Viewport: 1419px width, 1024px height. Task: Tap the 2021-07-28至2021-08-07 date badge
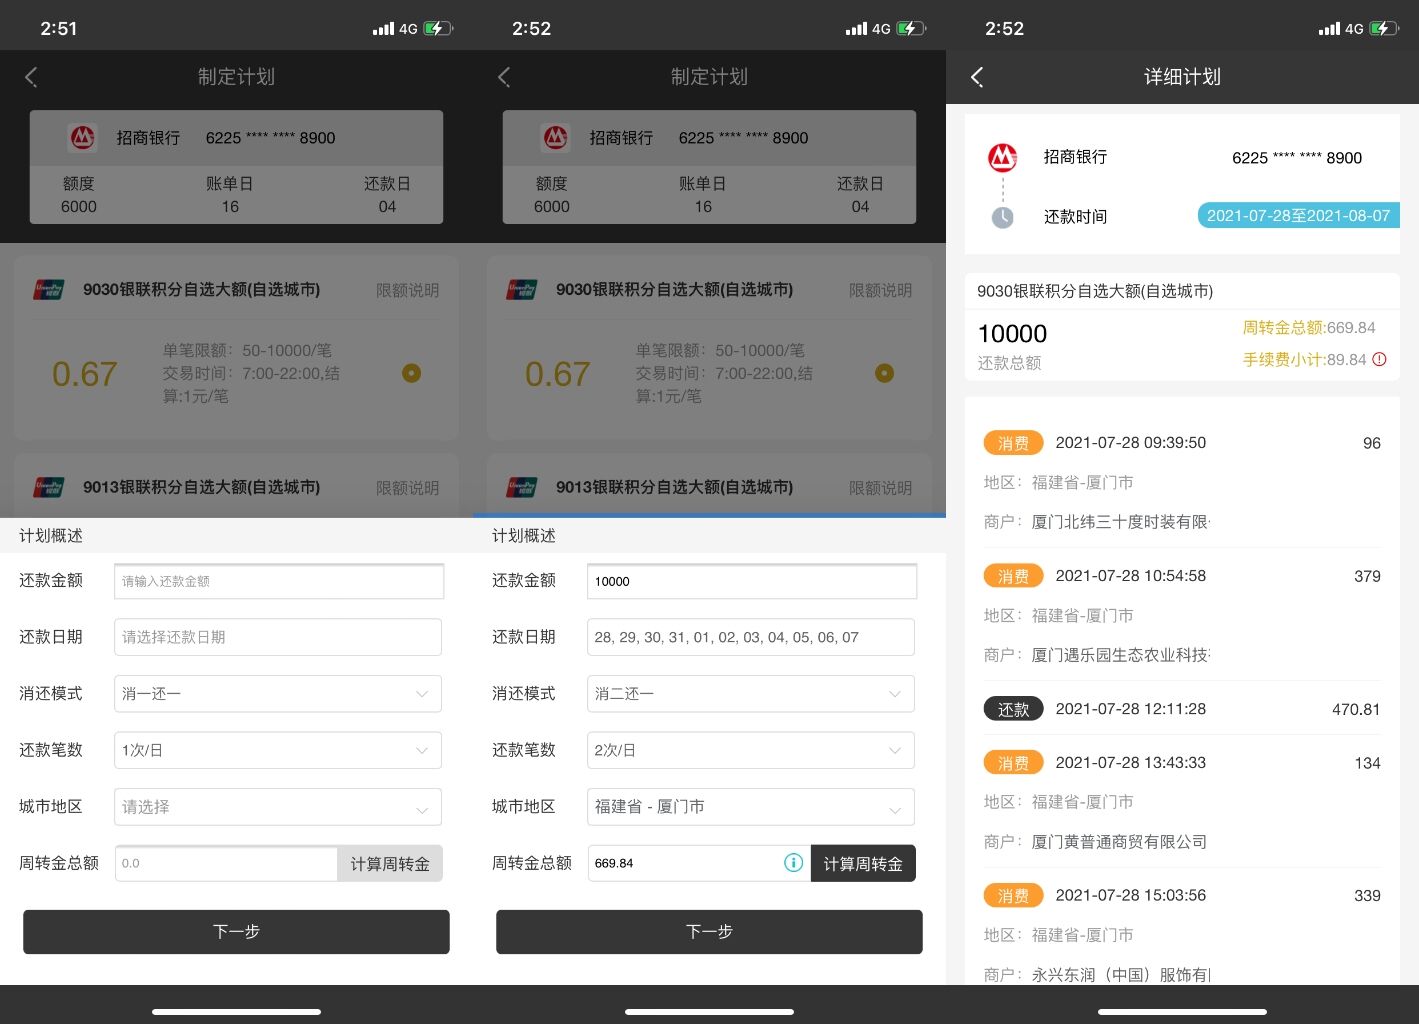1297,216
